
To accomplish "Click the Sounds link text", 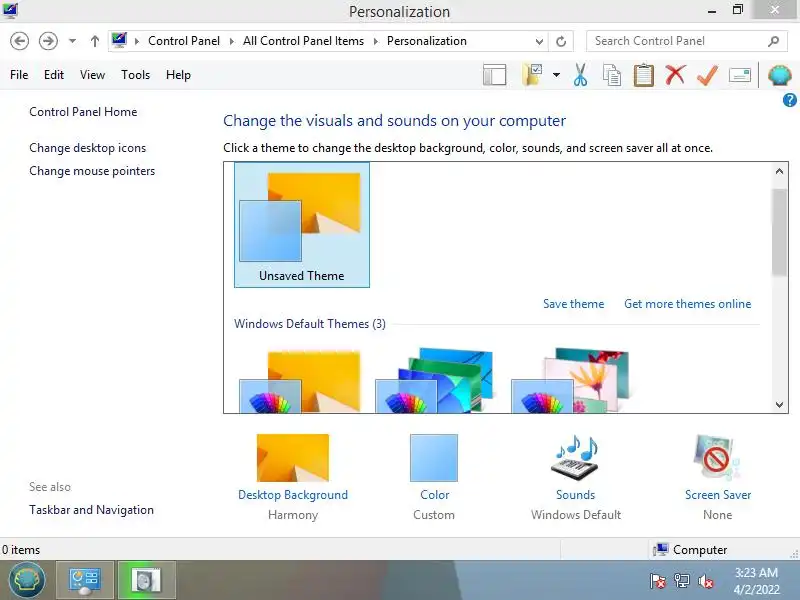I will [576, 494].
